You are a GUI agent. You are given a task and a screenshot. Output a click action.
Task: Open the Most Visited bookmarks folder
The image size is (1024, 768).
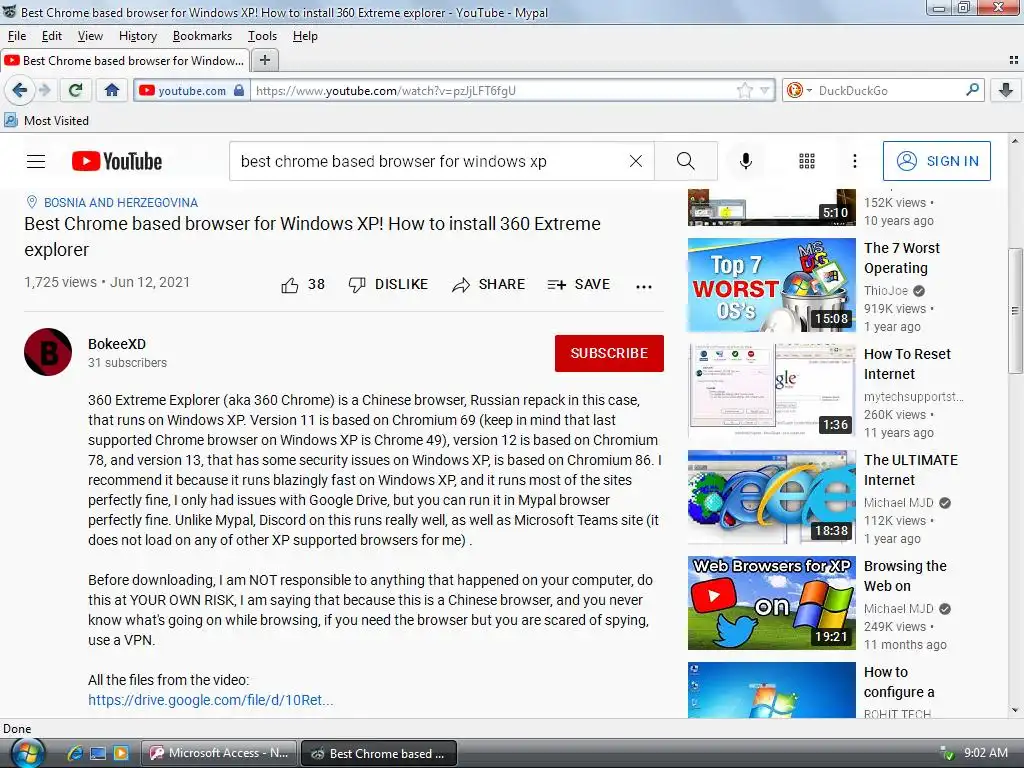(46, 120)
